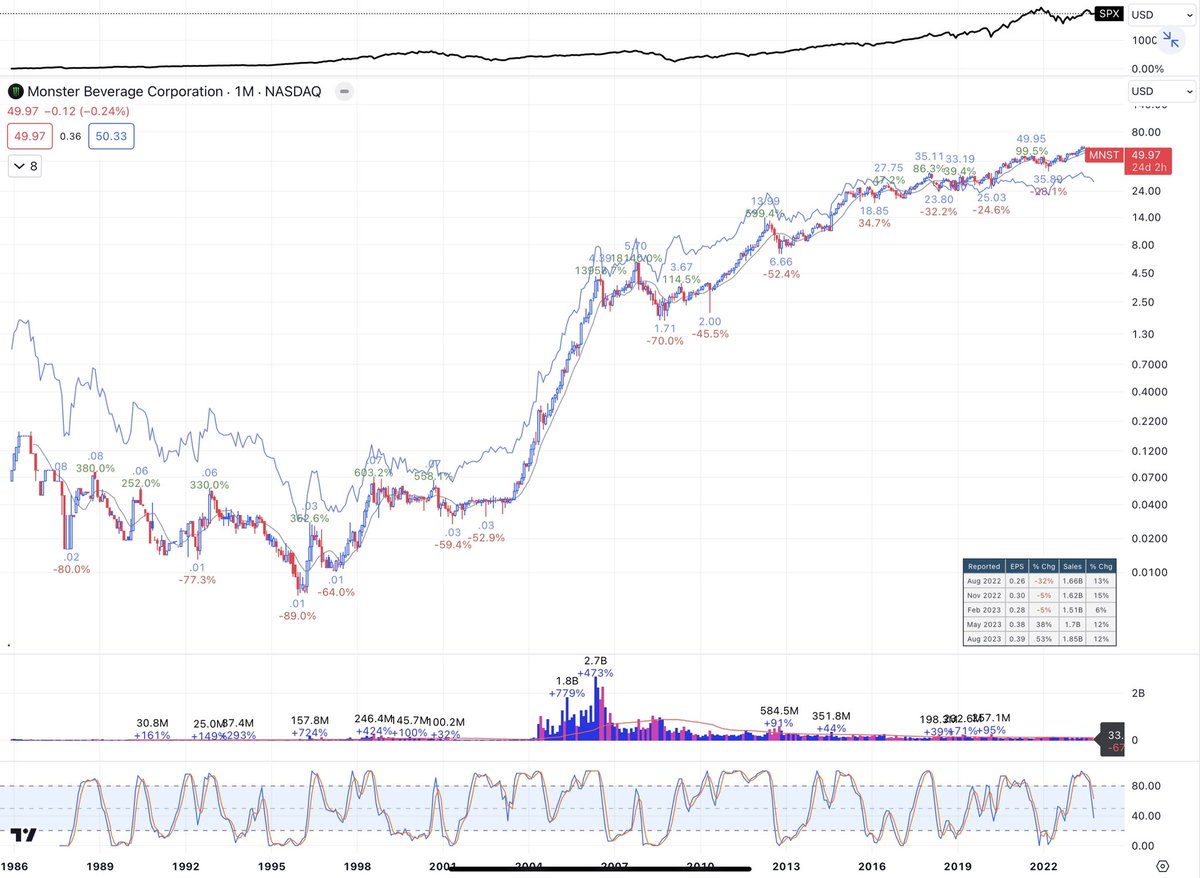Viewport: 1200px width, 878px height.
Task: Click the 380.0% gain label
Action: [x=96, y=468]
